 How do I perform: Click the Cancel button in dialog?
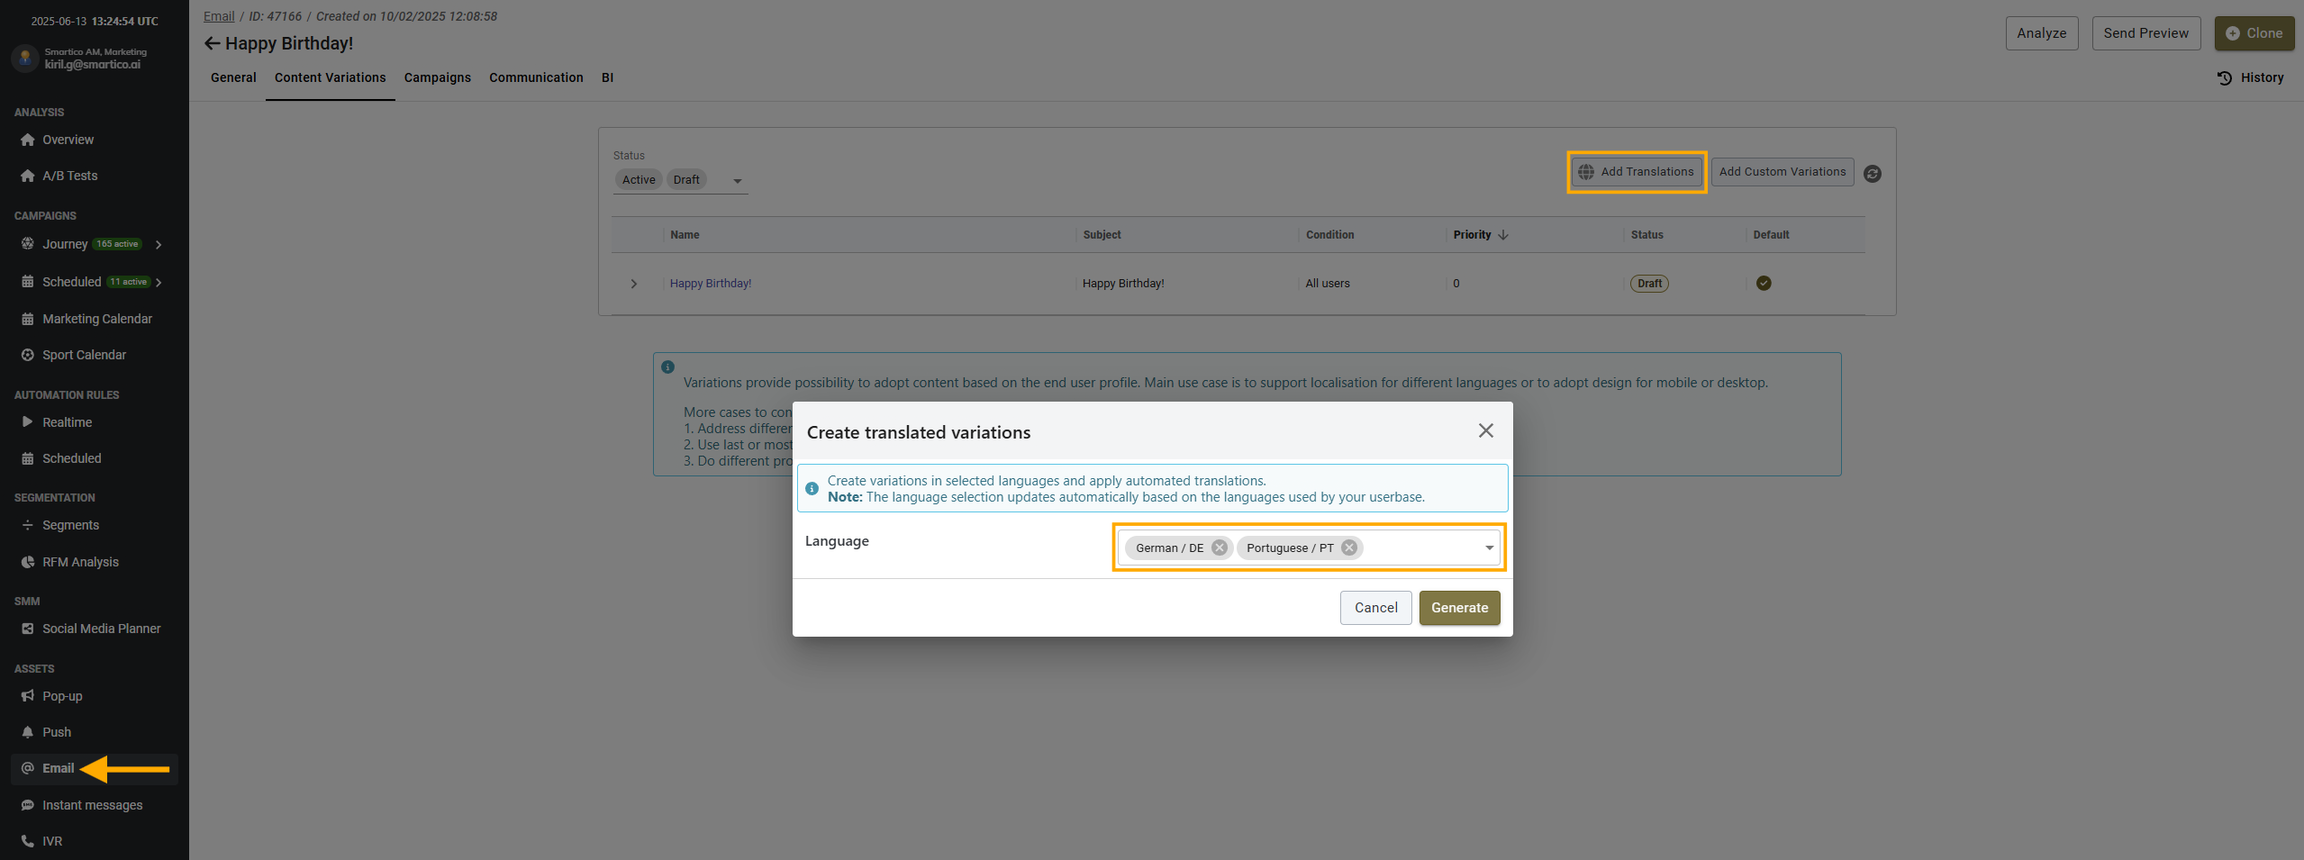click(x=1375, y=608)
